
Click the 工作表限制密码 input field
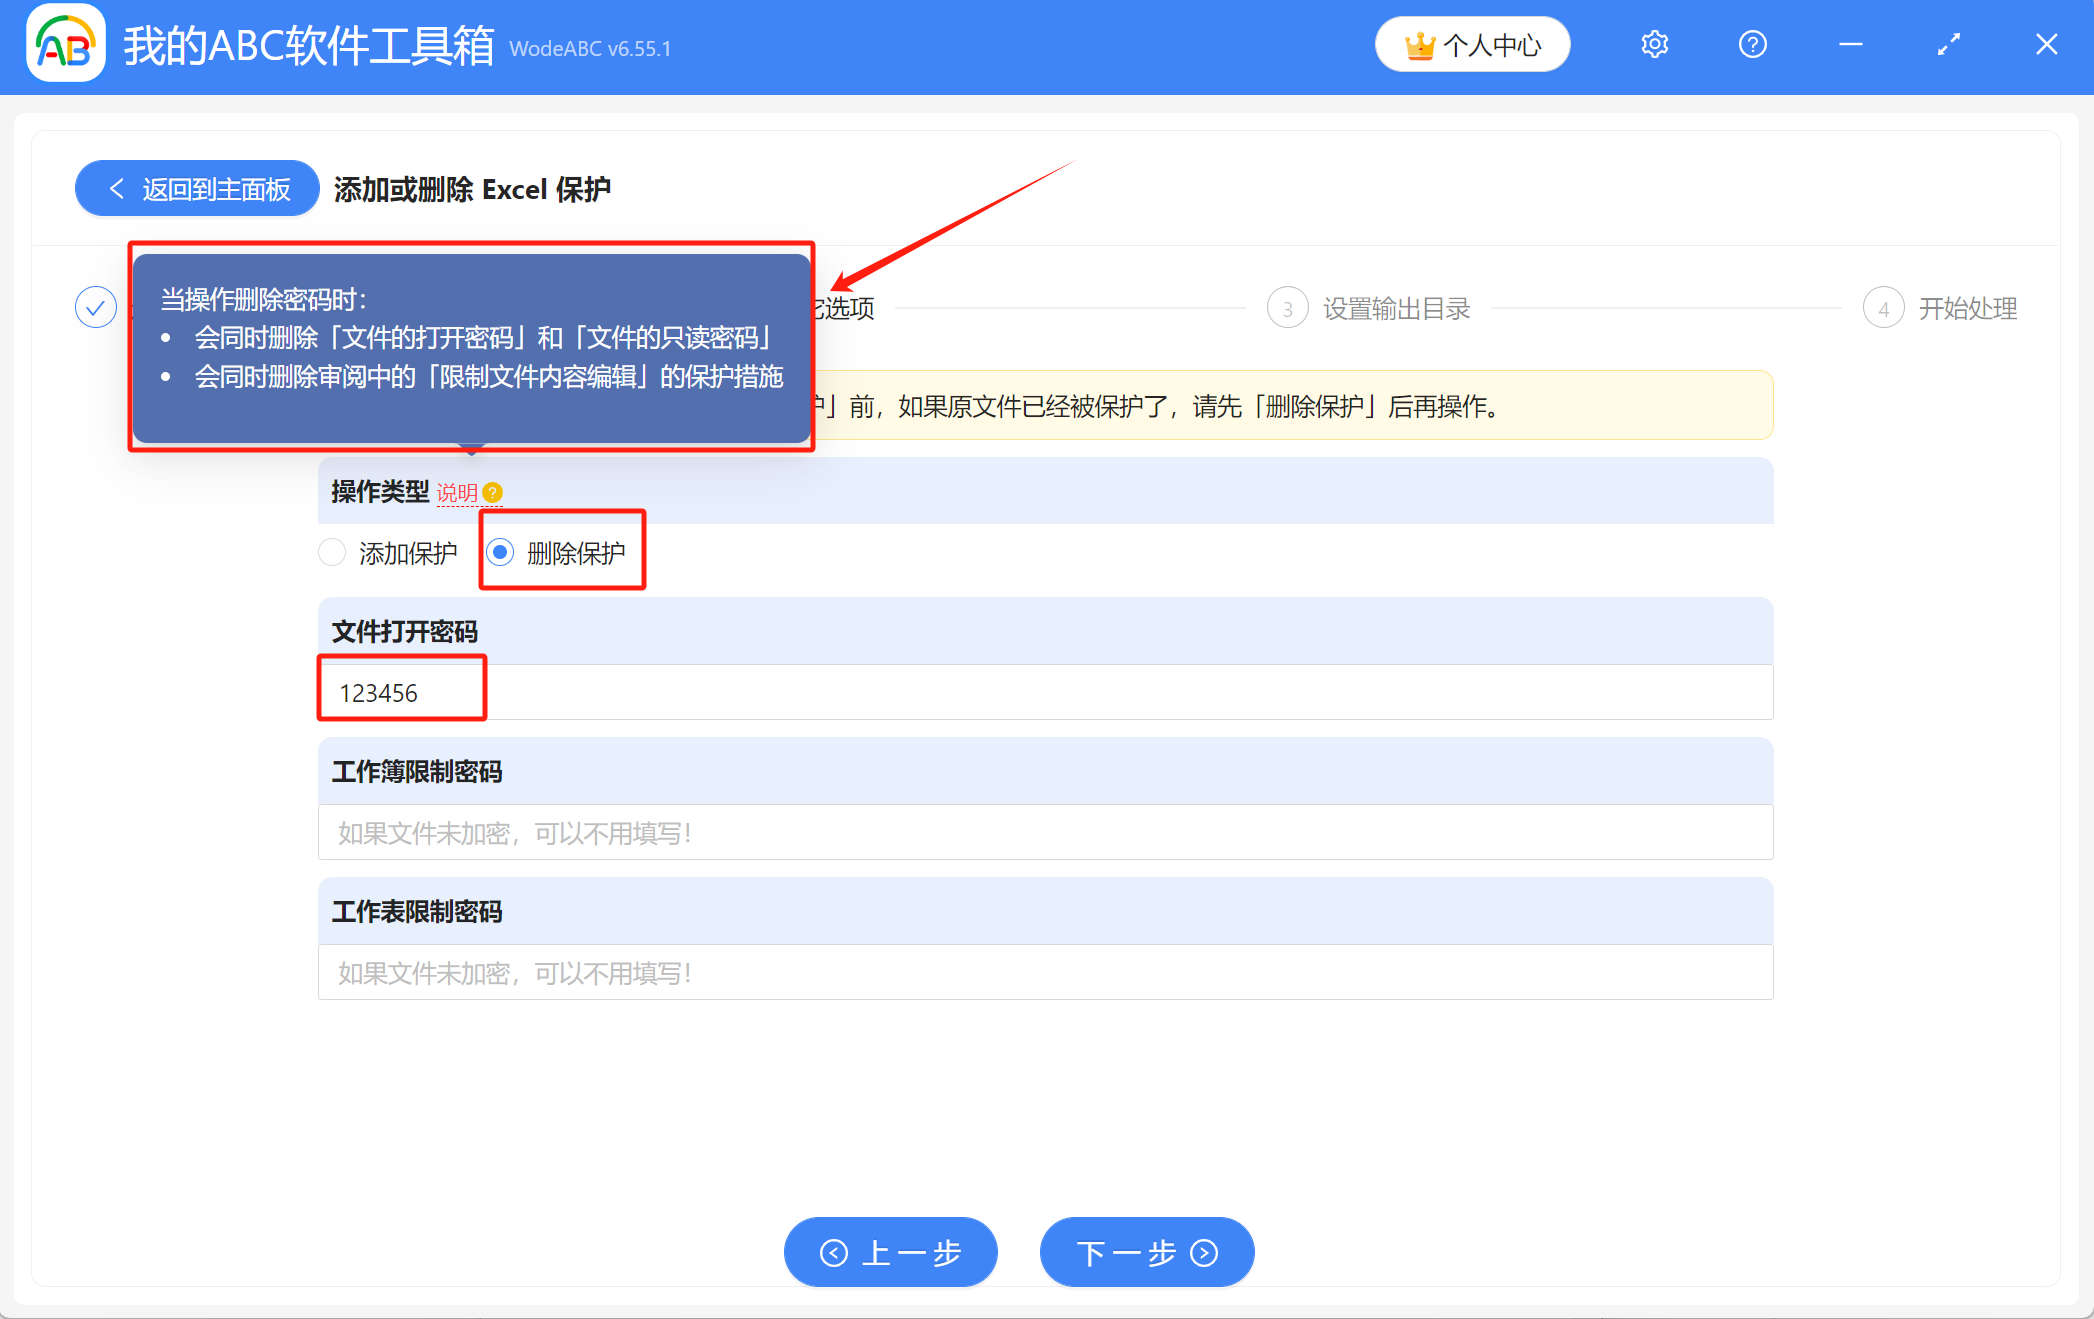click(x=1044, y=972)
